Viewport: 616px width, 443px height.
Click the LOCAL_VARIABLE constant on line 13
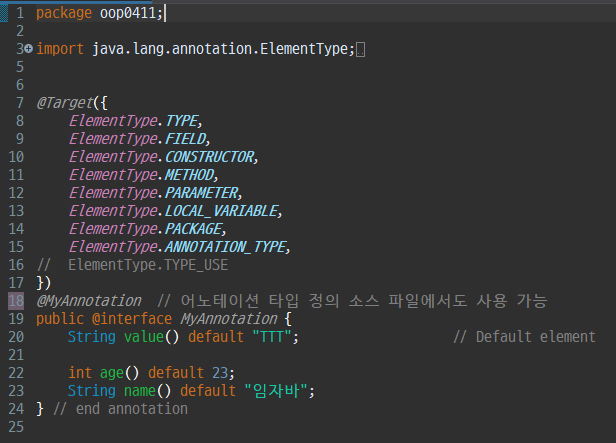pos(221,211)
